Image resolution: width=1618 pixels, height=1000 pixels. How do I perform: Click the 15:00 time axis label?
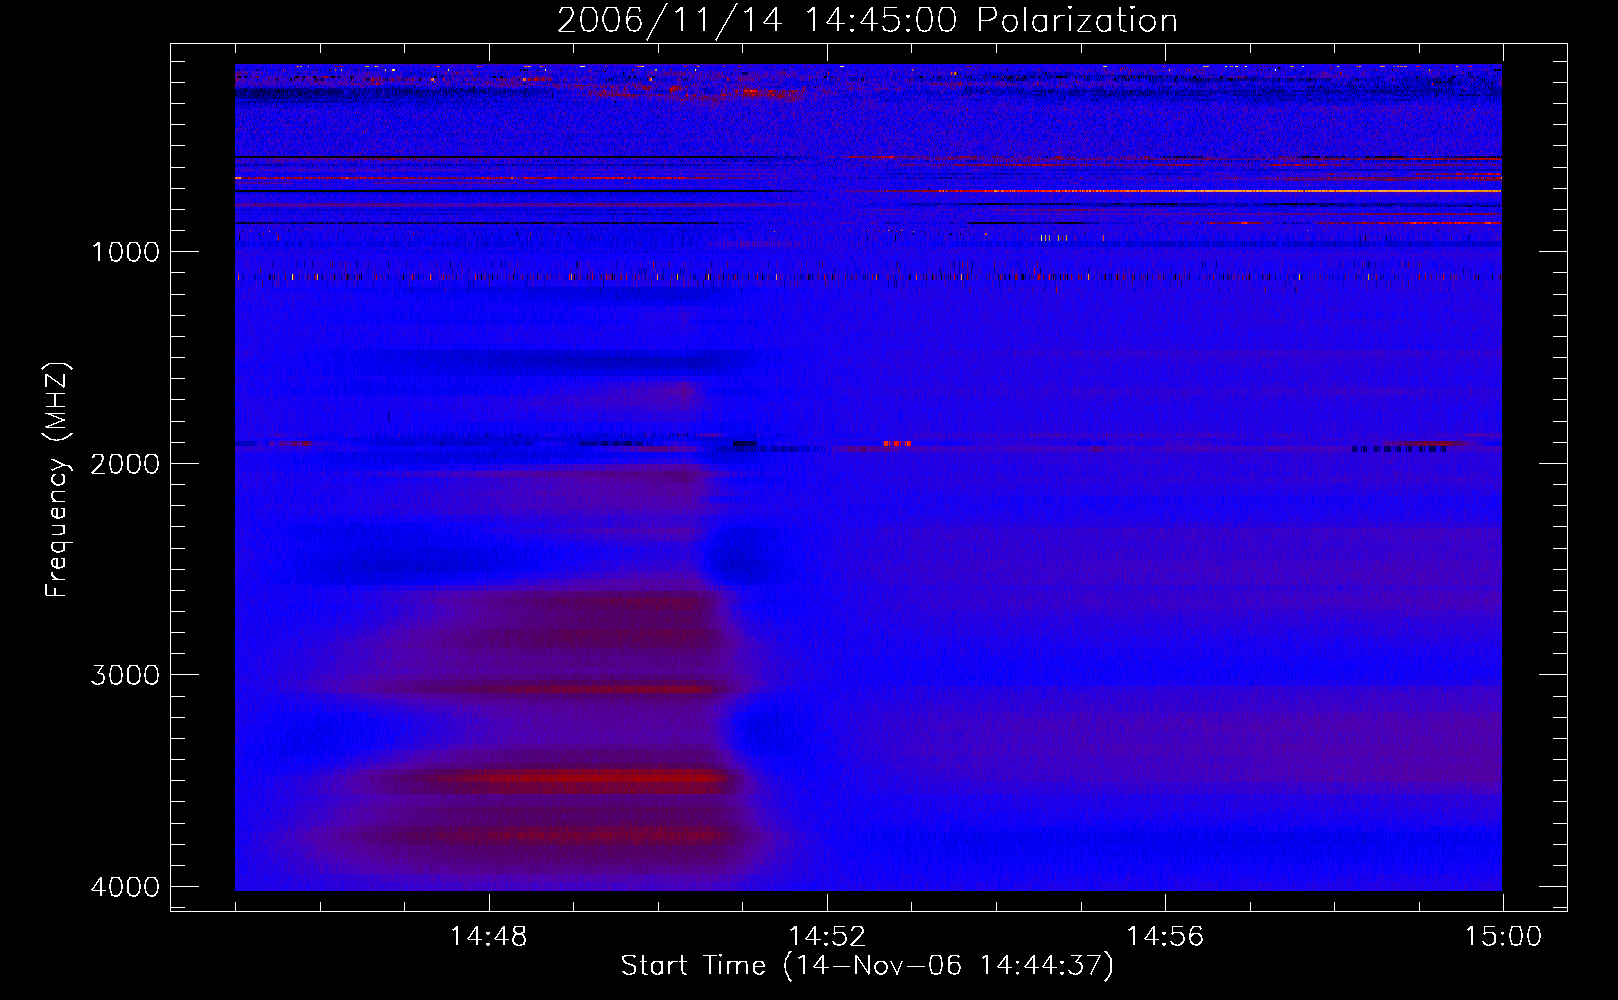(x=1503, y=937)
